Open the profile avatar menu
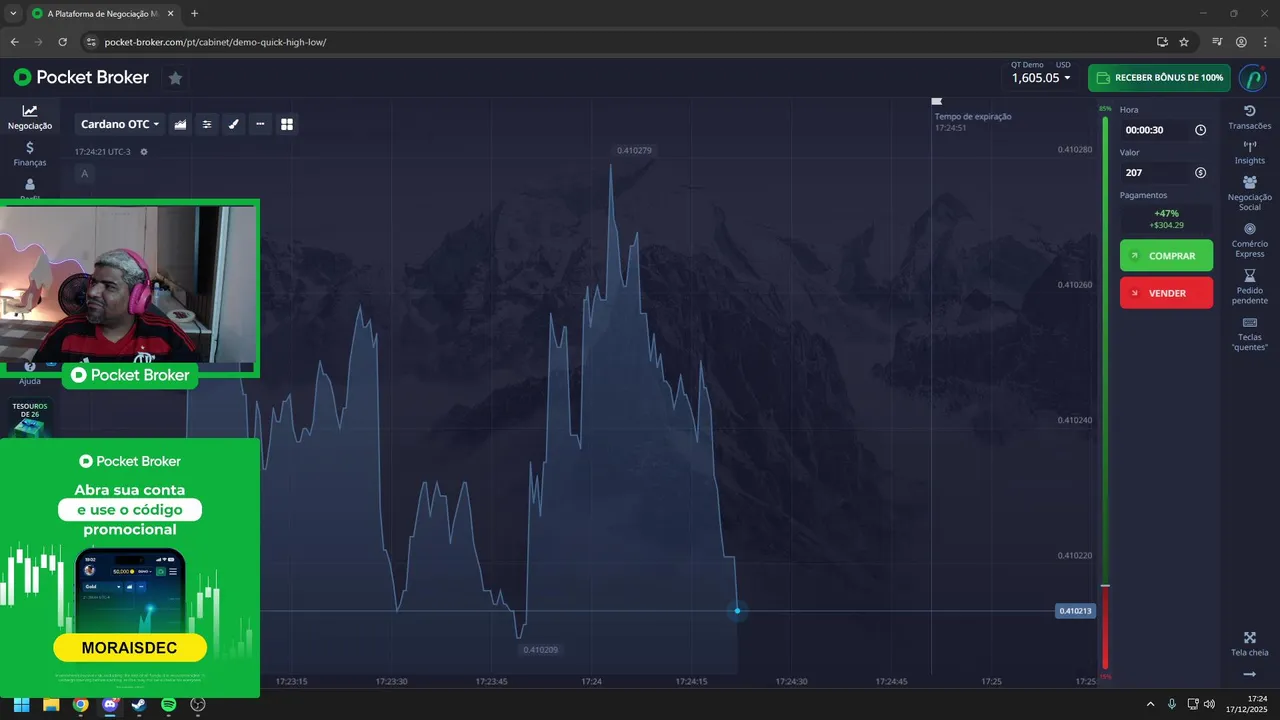The height and width of the screenshot is (720, 1280). tap(1253, 78)
